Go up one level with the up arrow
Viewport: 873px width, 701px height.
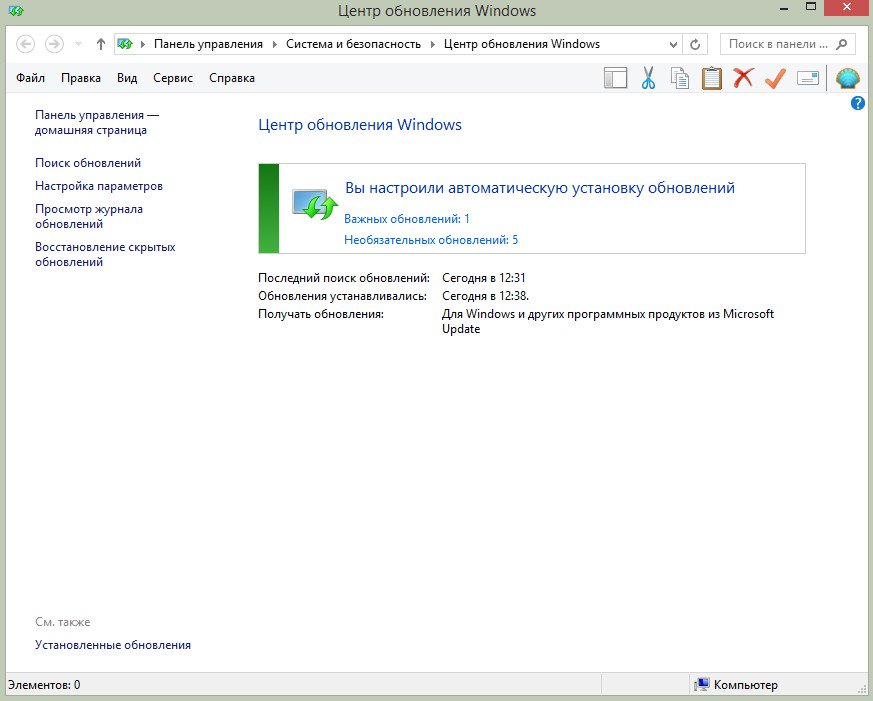(x=100, y=44)
